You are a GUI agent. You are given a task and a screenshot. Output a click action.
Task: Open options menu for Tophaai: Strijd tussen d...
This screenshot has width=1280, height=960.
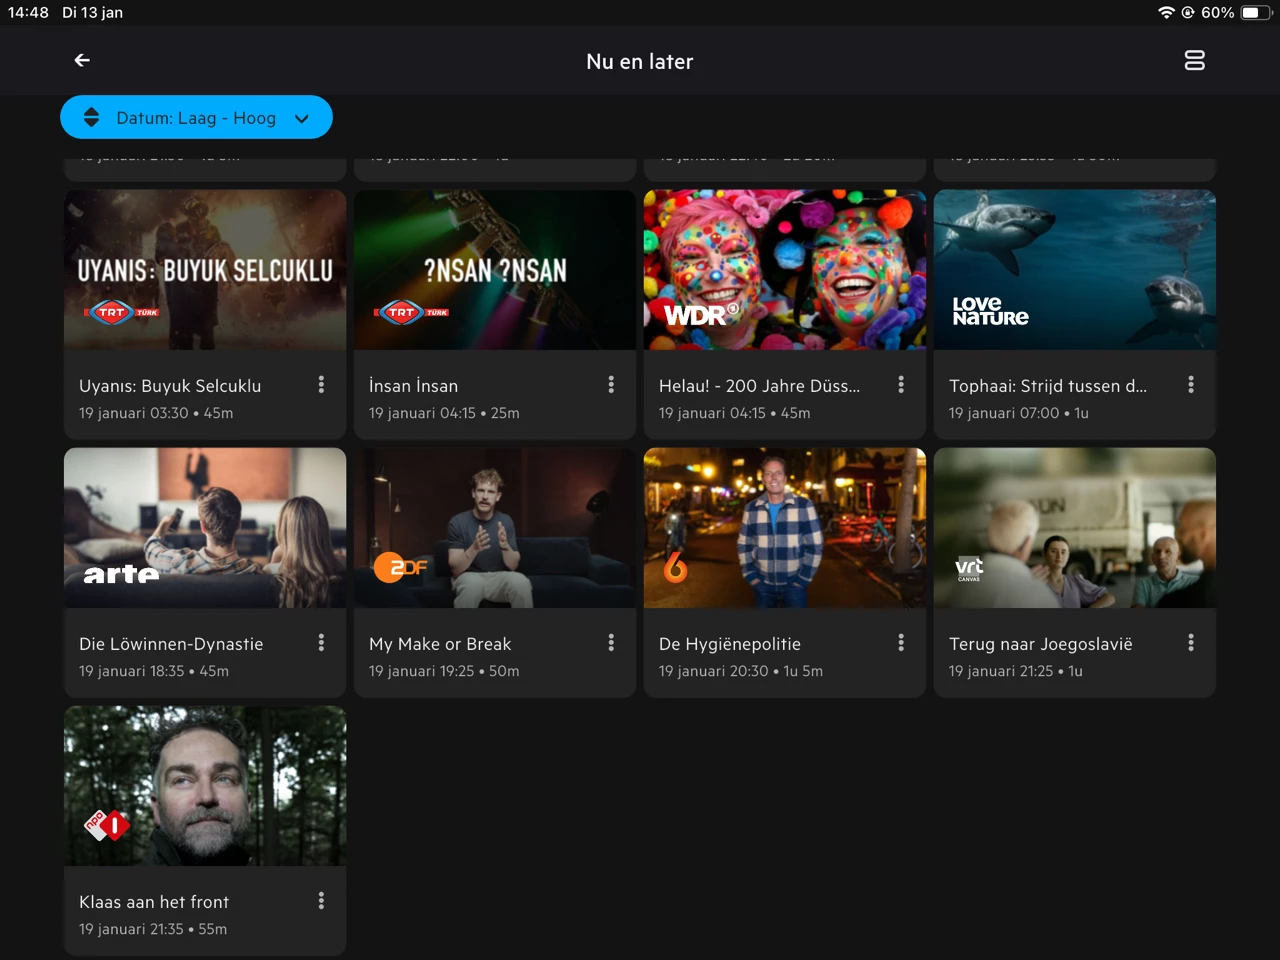(1191, 385)
